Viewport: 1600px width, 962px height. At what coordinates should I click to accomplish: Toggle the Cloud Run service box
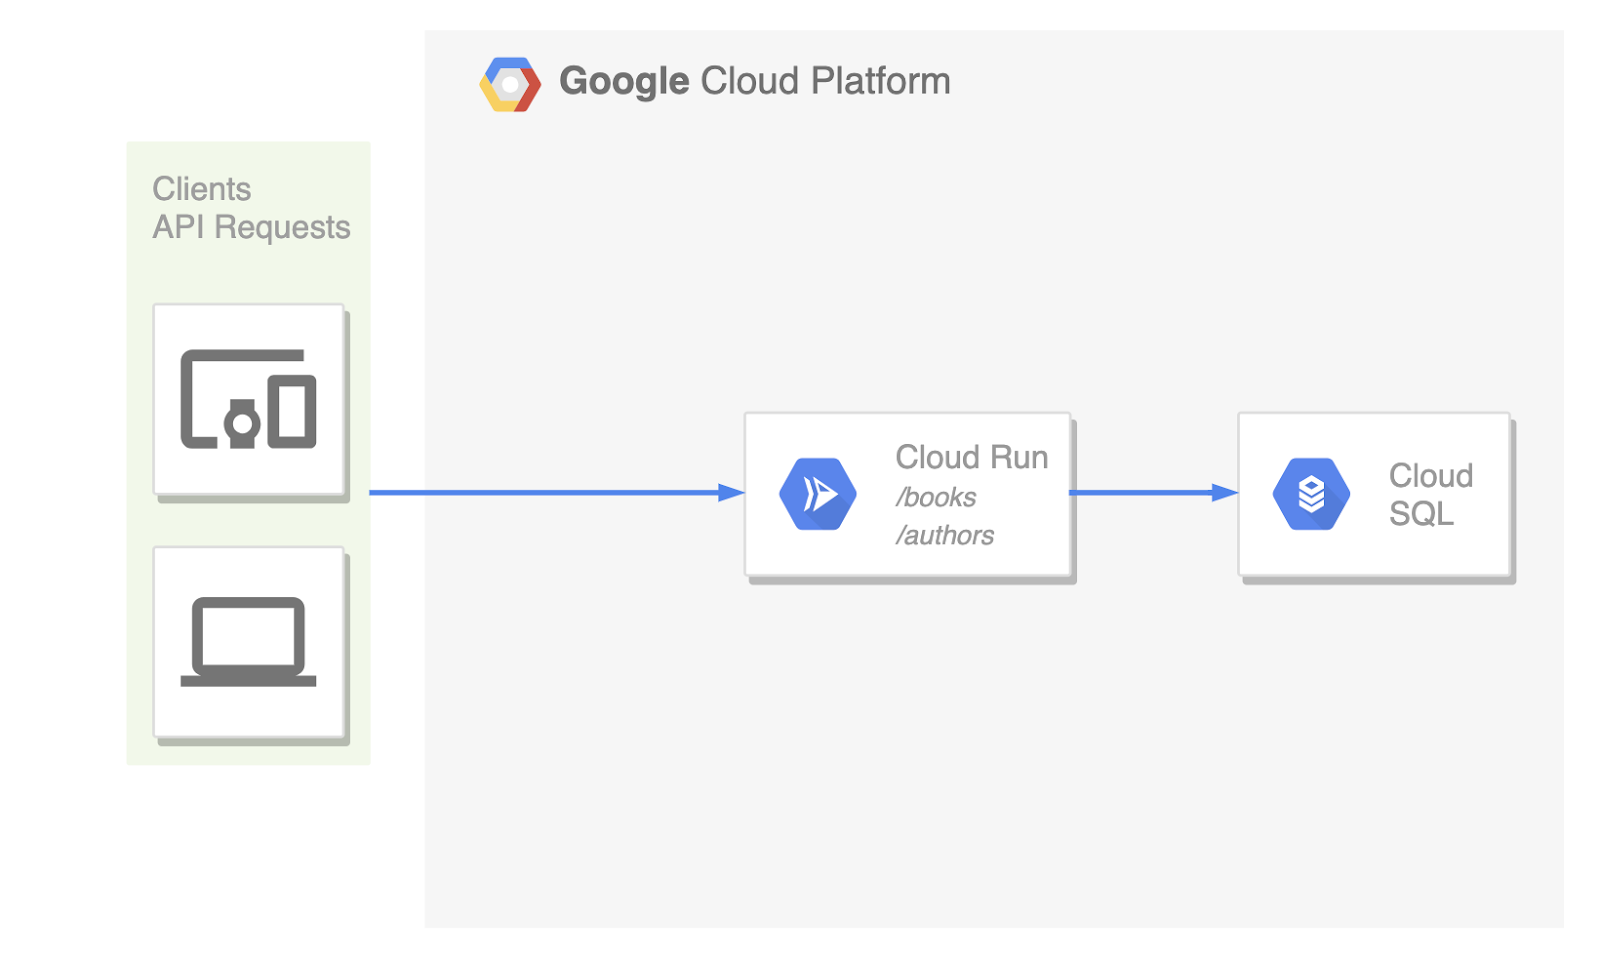click(x=908, y=494)
